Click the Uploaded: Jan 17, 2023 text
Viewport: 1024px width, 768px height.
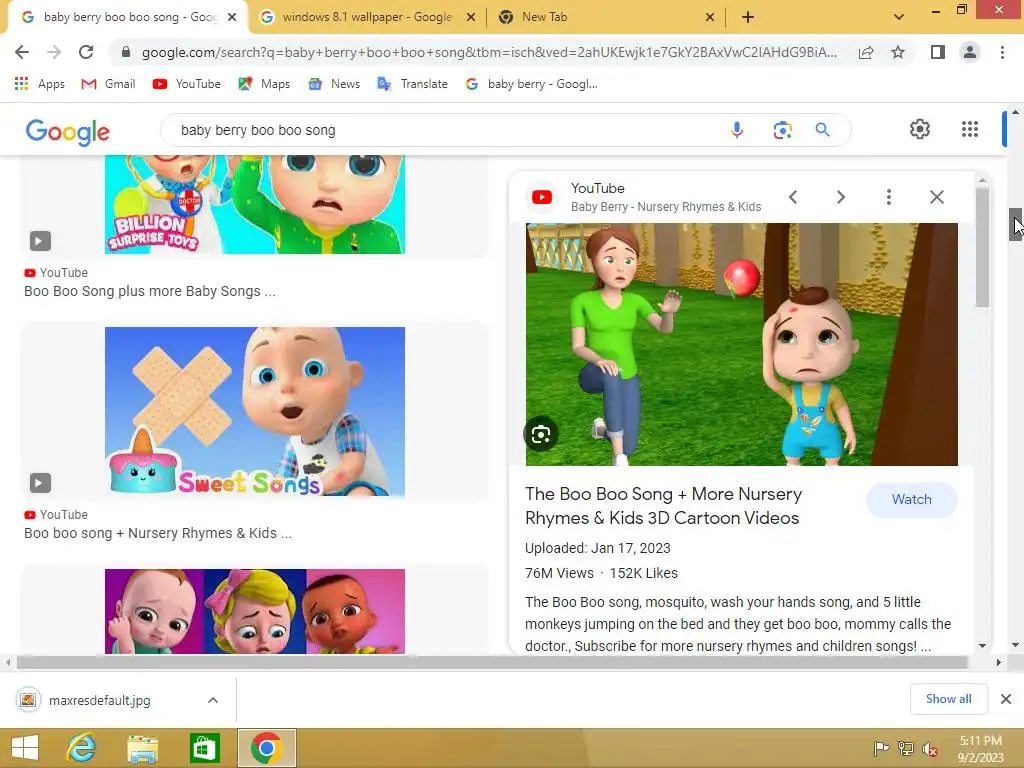click(x=598, y=549)
